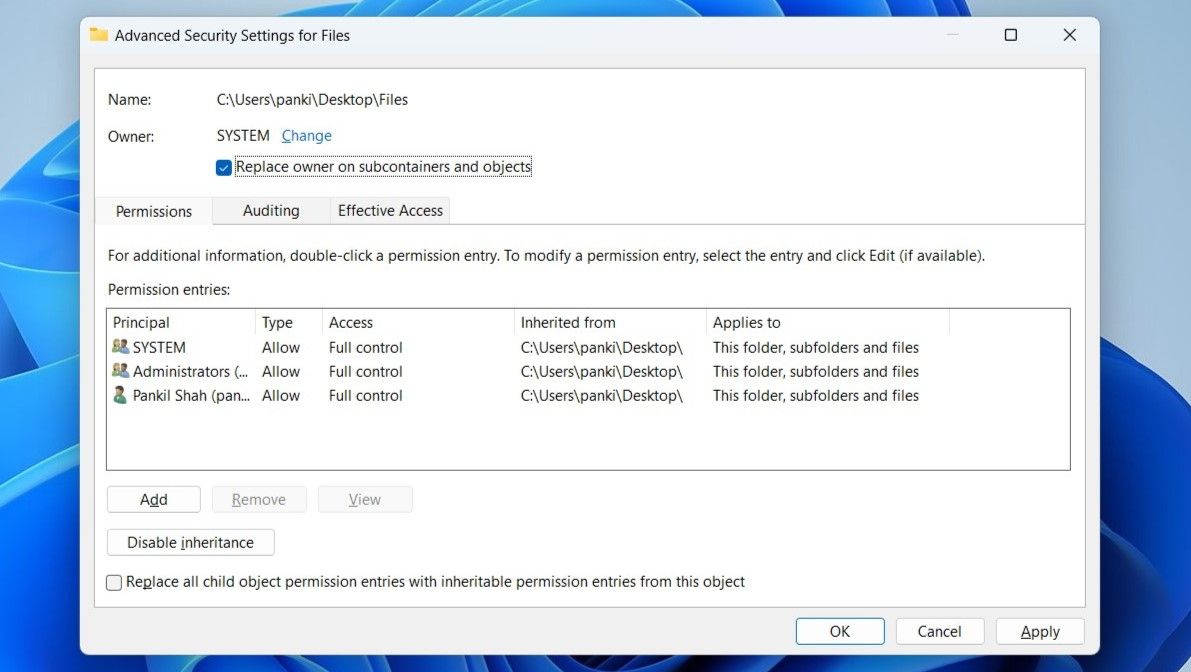Image resolution: width=1191 pixels, height=672 pixels.
Task: Uncheck Replace owner on subcontainers and objects
Action: point(223,167)
